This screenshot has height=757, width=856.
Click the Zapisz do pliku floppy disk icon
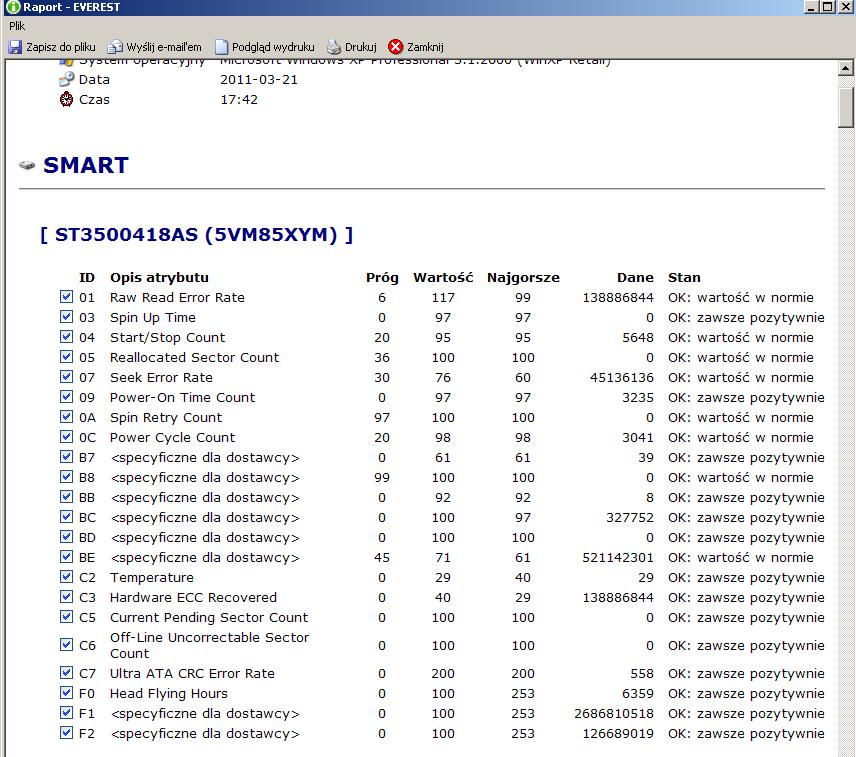click(15, 47)
